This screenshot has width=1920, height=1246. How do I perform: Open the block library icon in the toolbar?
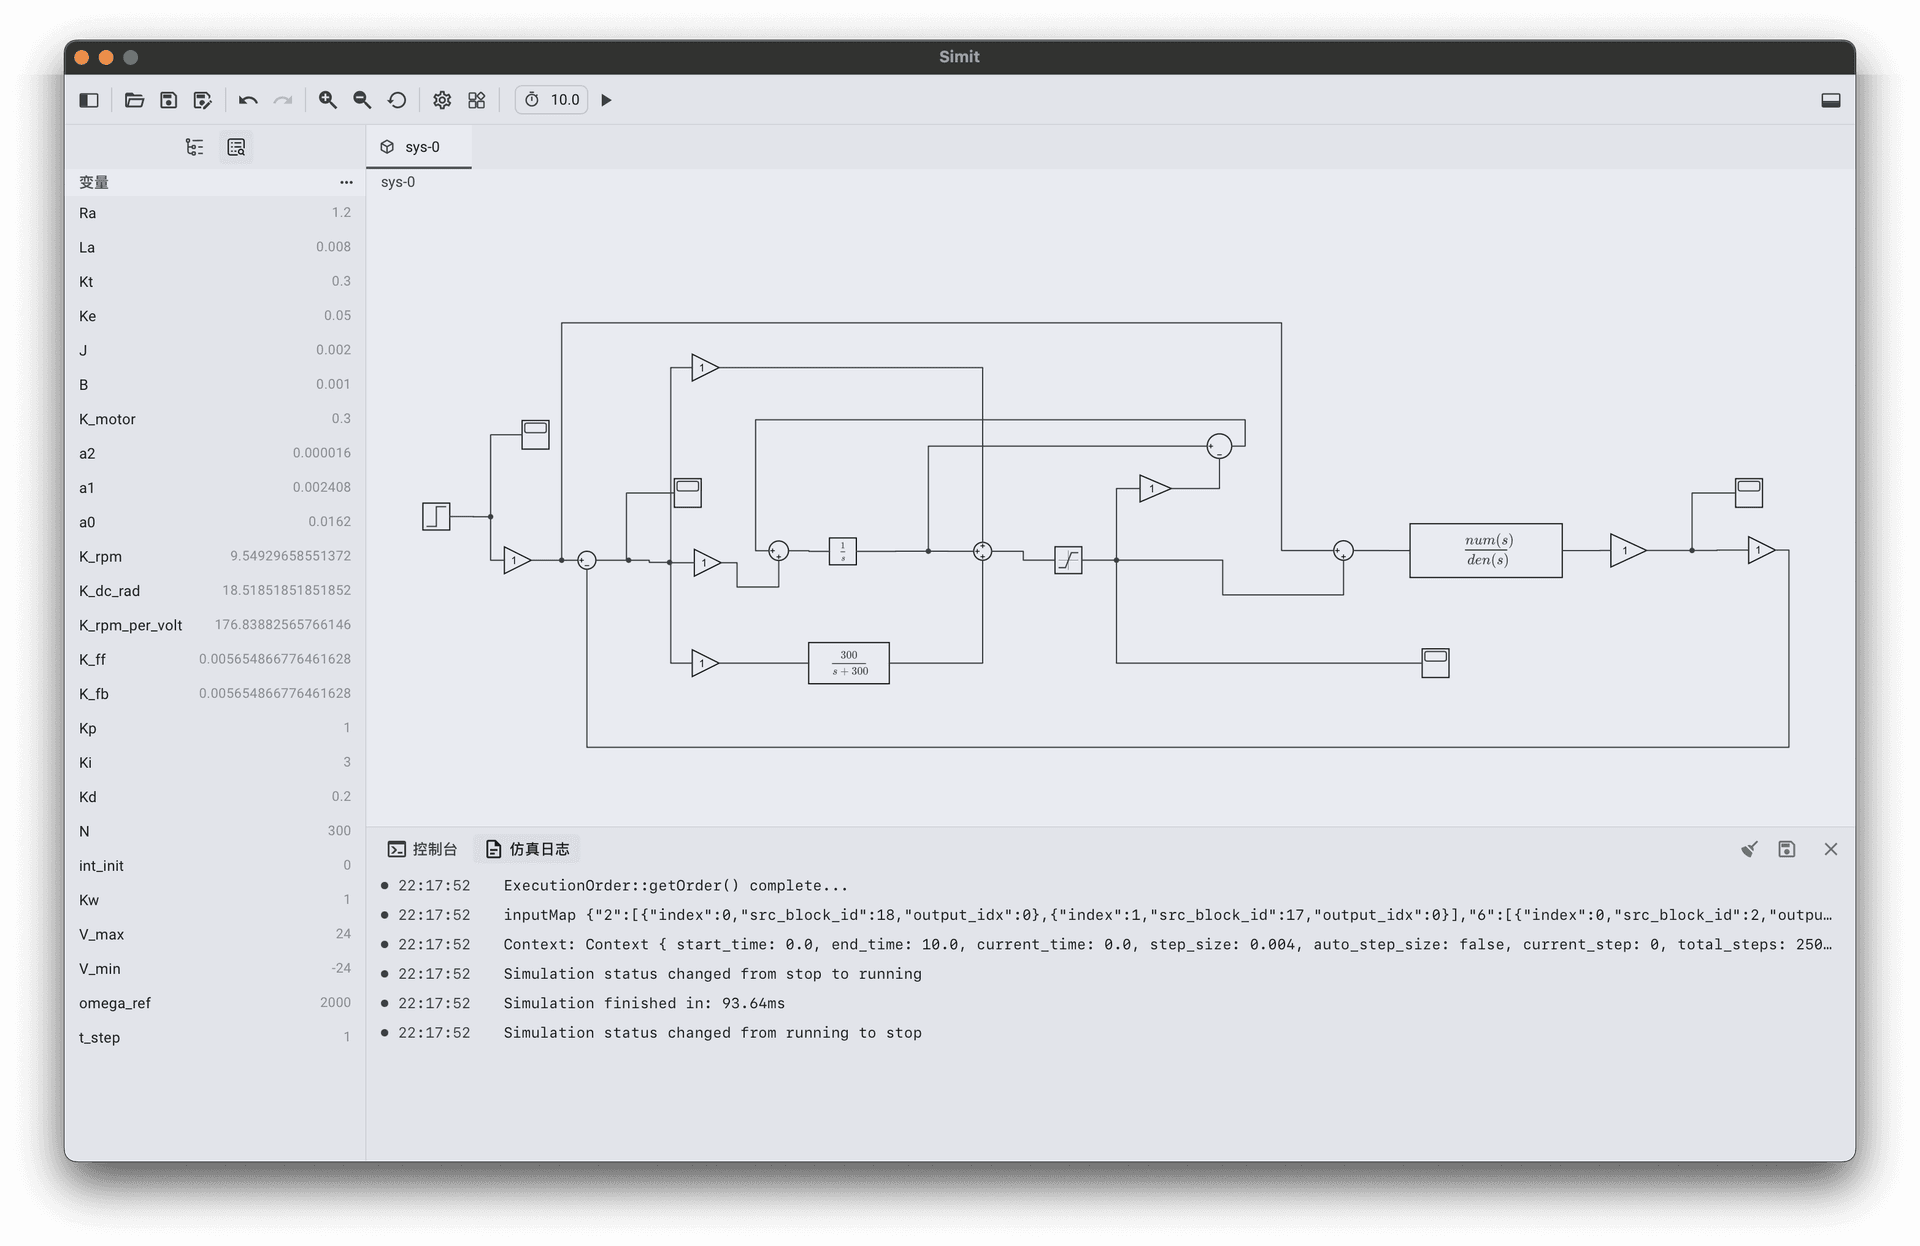476,100
